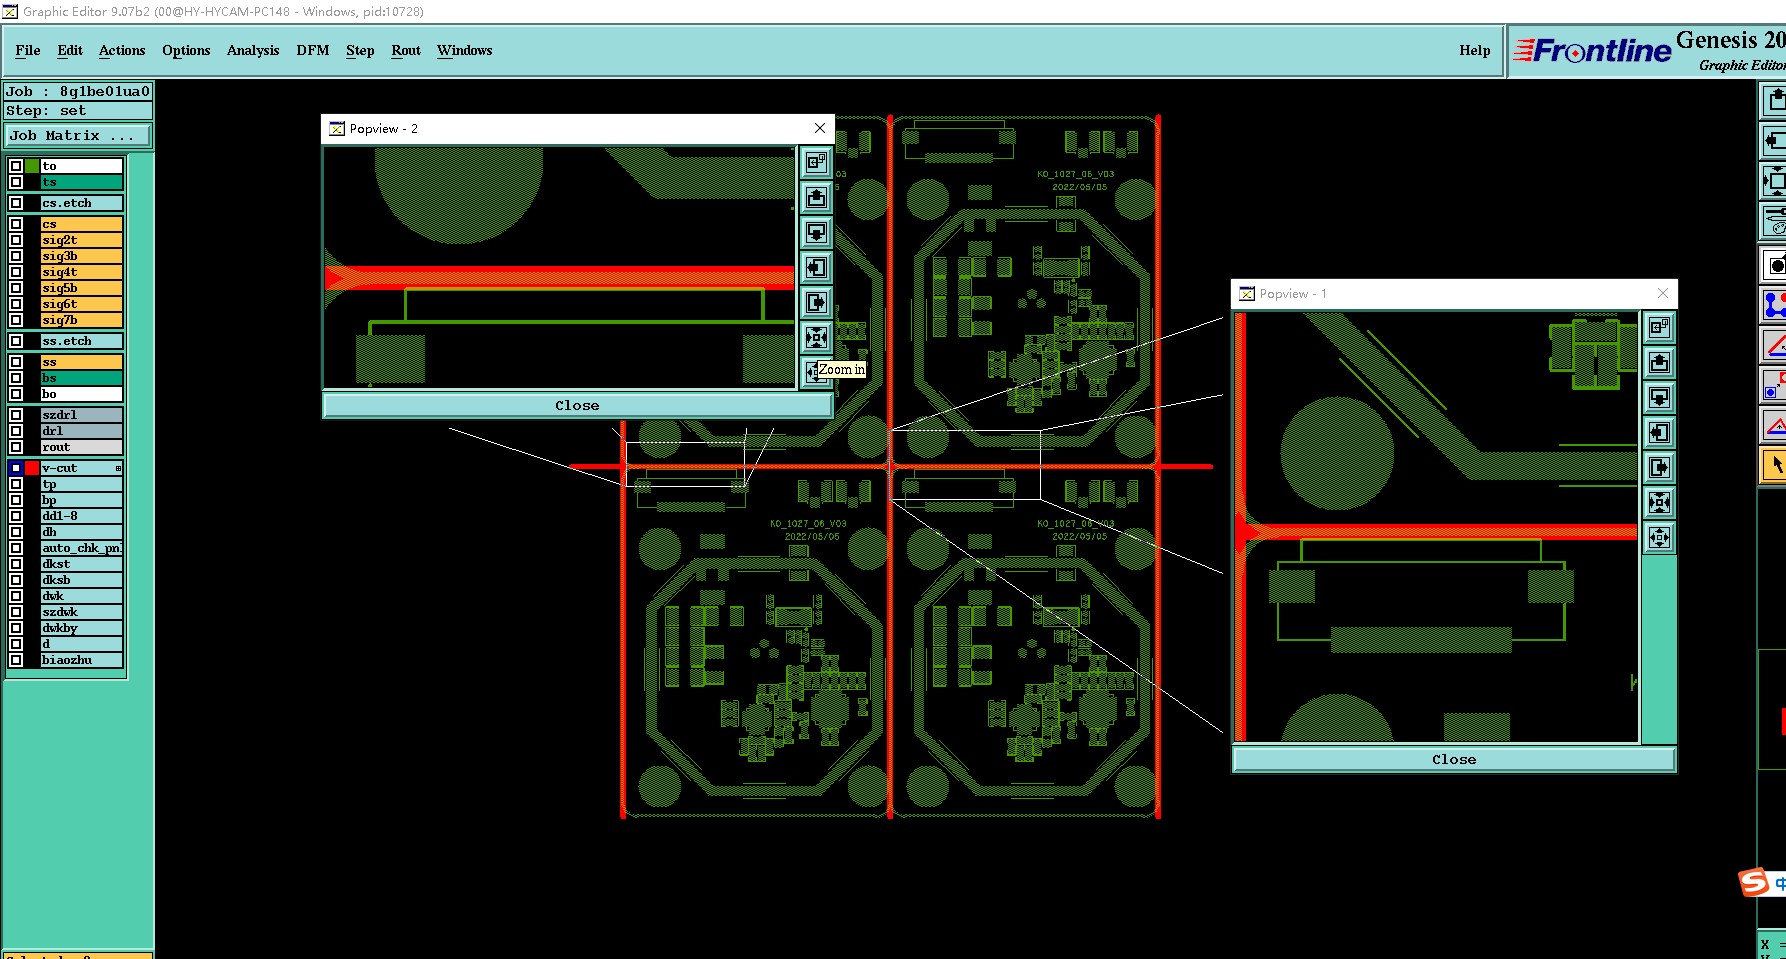The image size is (1786, 959).
Task: Pan left in Popview 1
Action: click(1659, 432)
